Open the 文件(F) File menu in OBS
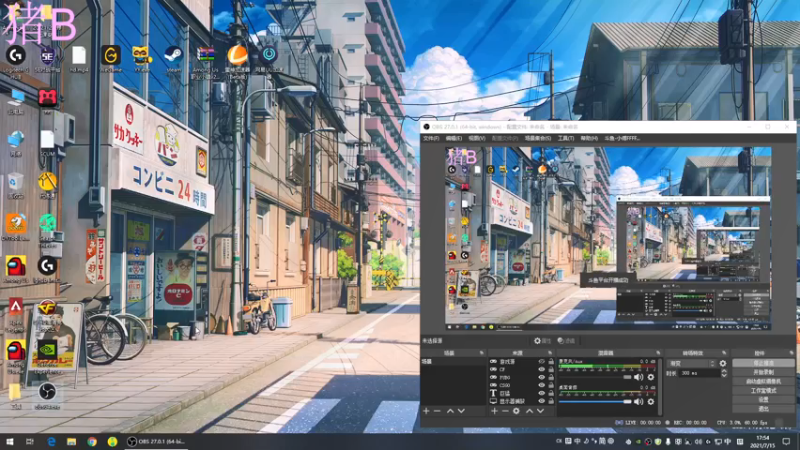Screen dimensions: 800x450 tap(431, 138)
